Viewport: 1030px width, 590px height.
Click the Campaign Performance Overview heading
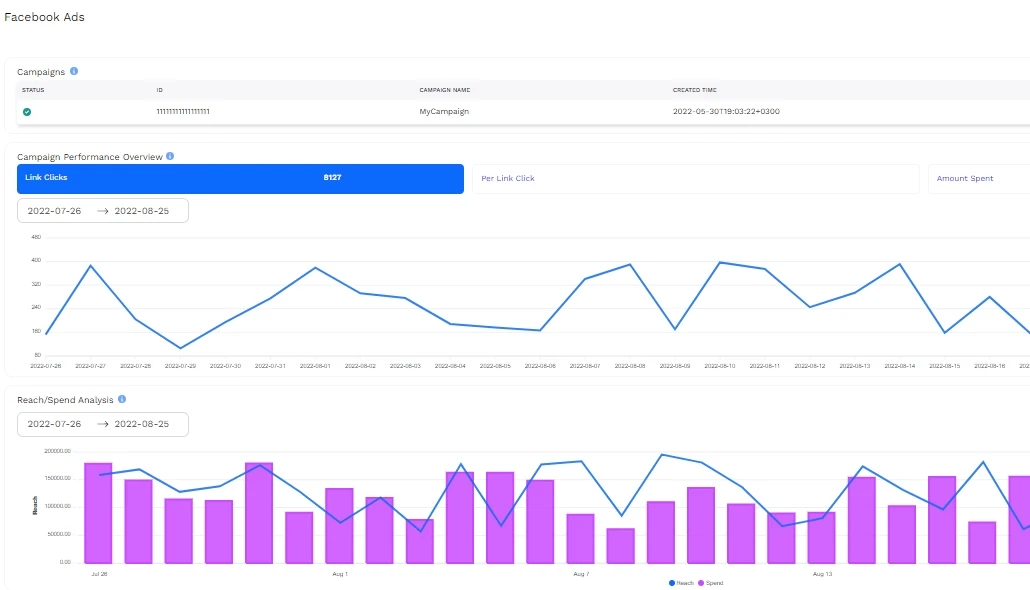point(90,157)
